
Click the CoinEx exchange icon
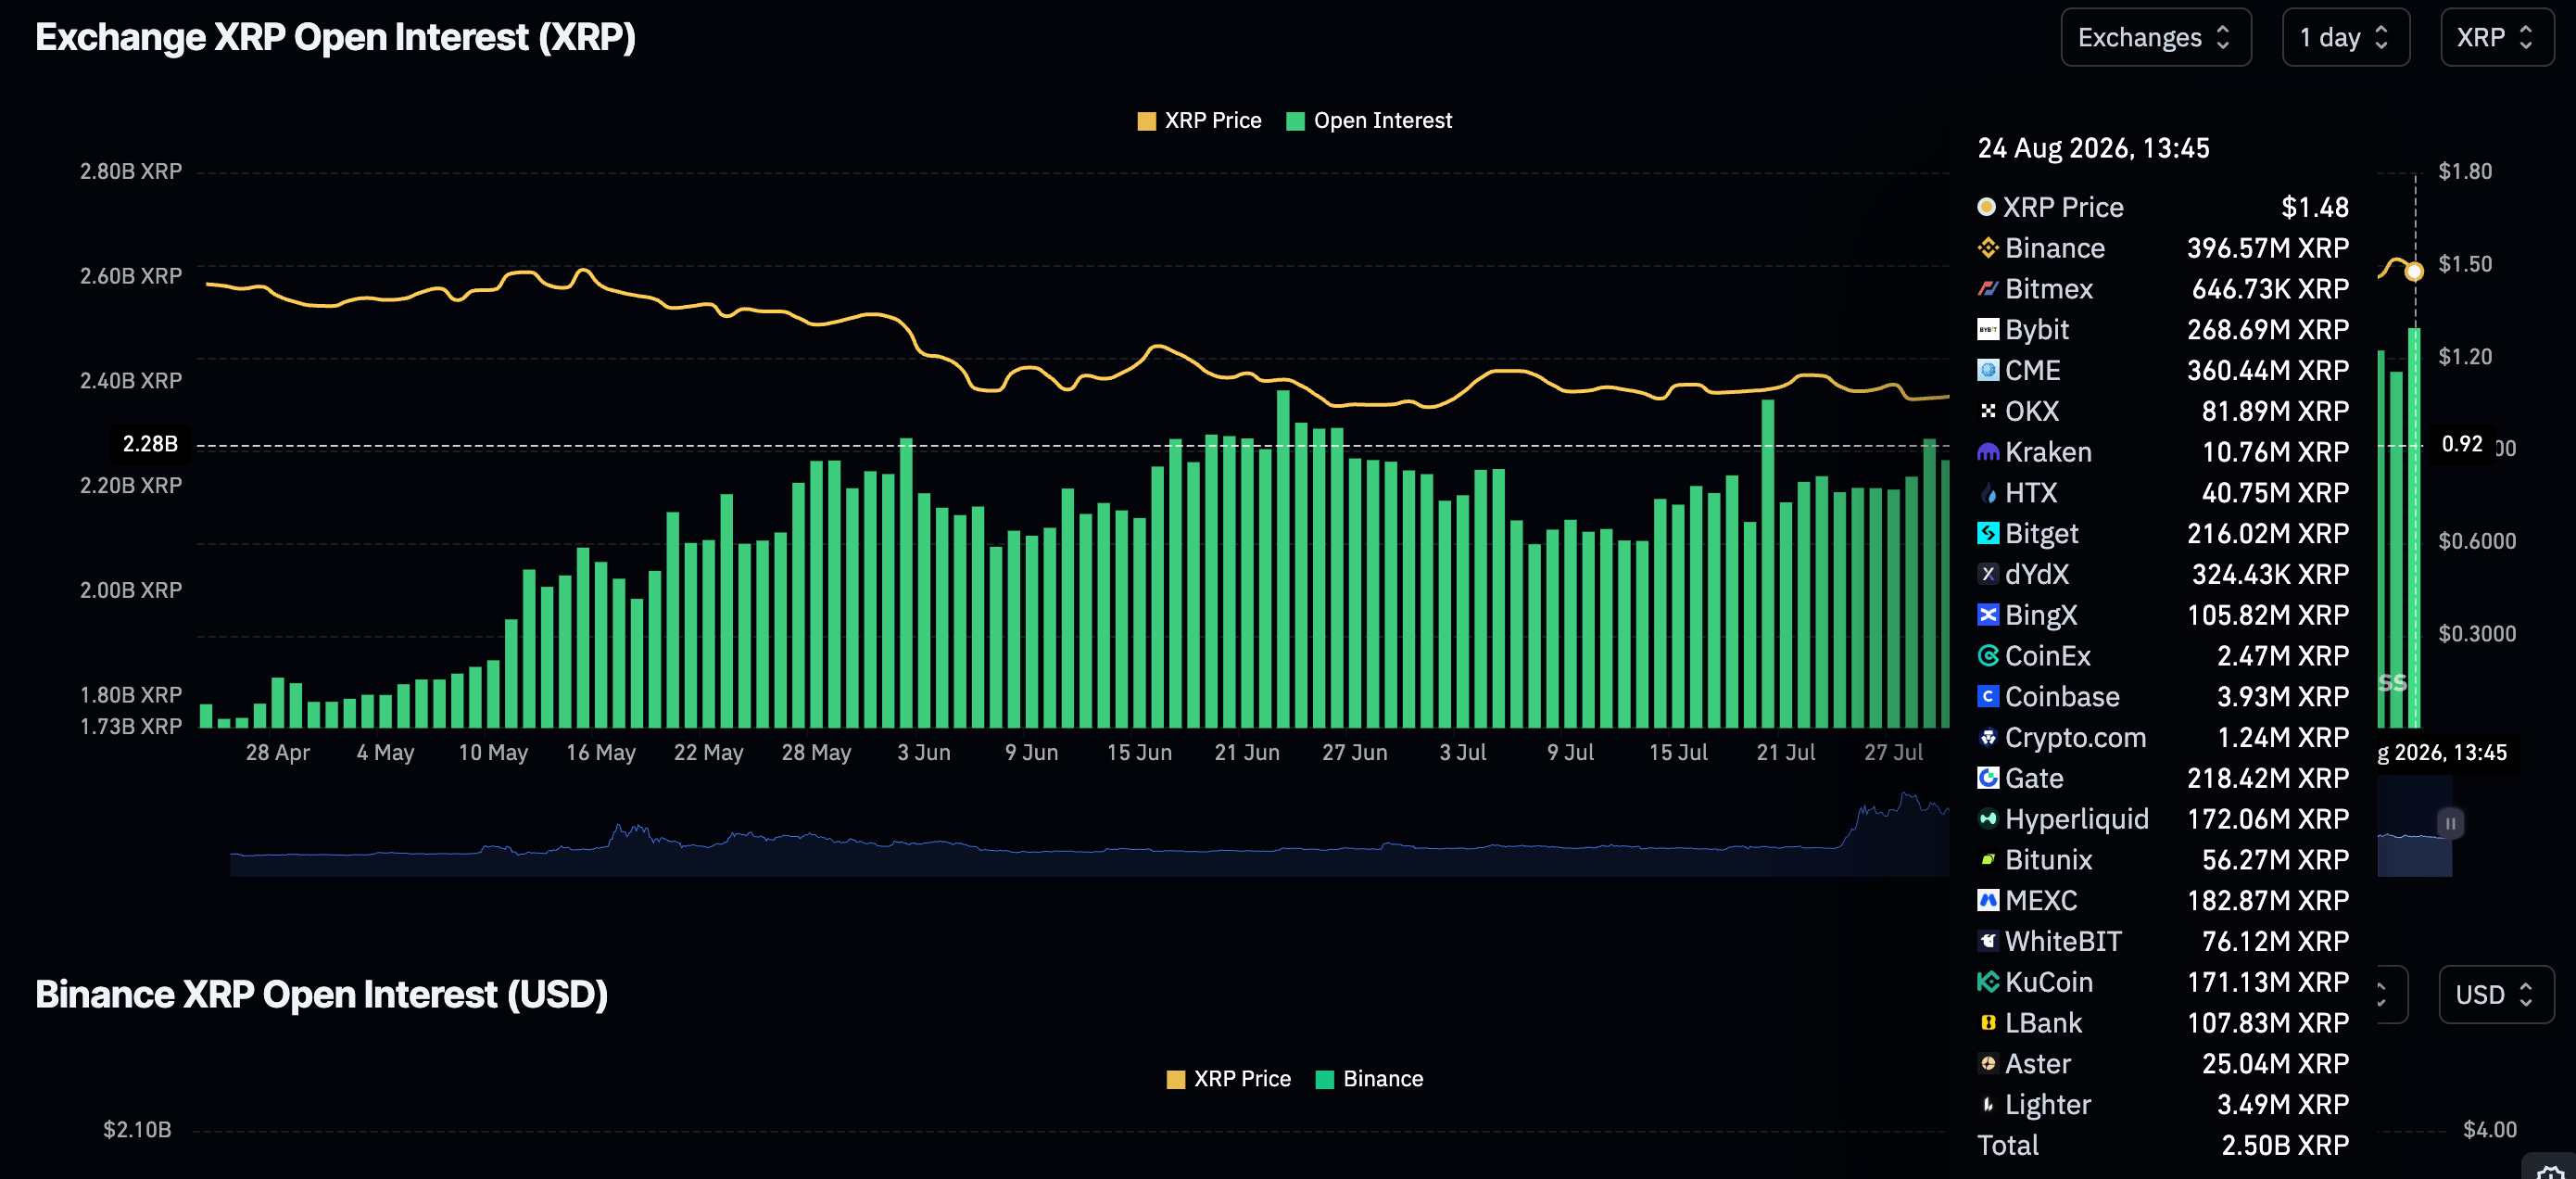coord(1987,656)
